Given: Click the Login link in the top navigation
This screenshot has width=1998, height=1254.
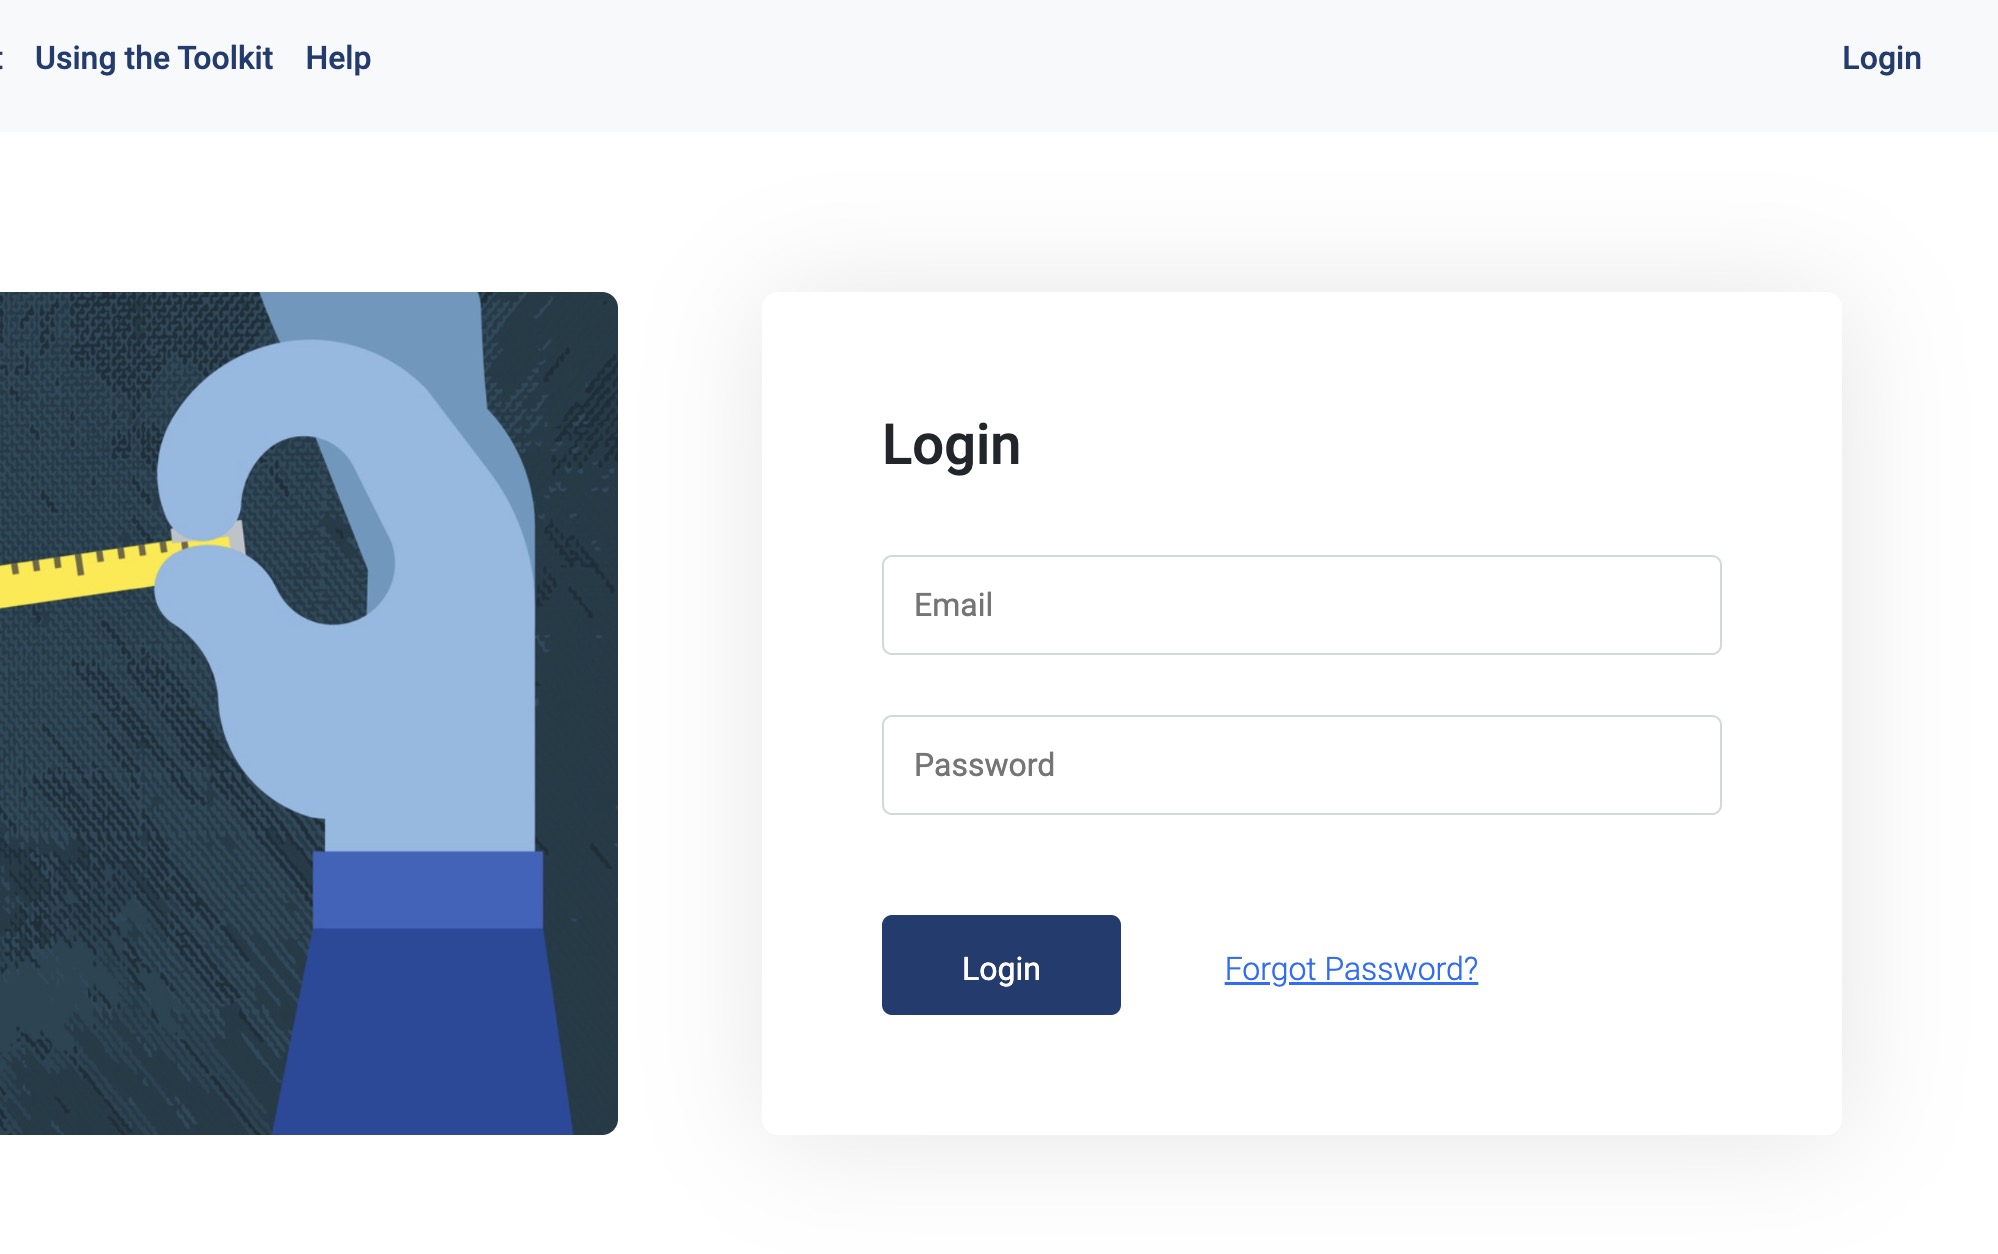Looking at the screenshot, I should 1881,58.
